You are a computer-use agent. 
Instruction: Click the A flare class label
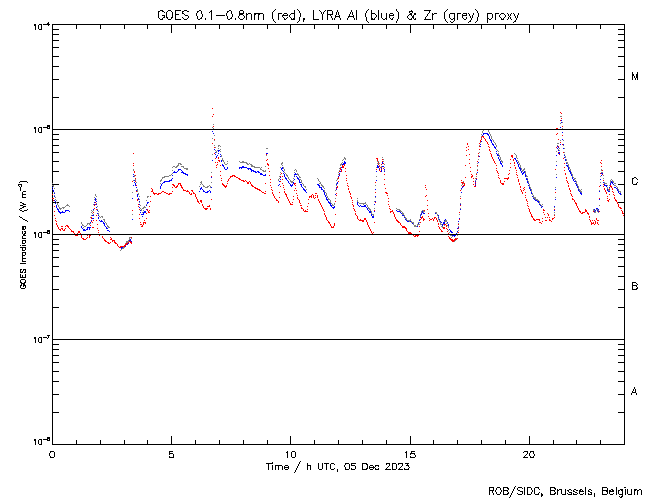pos(635,392)
